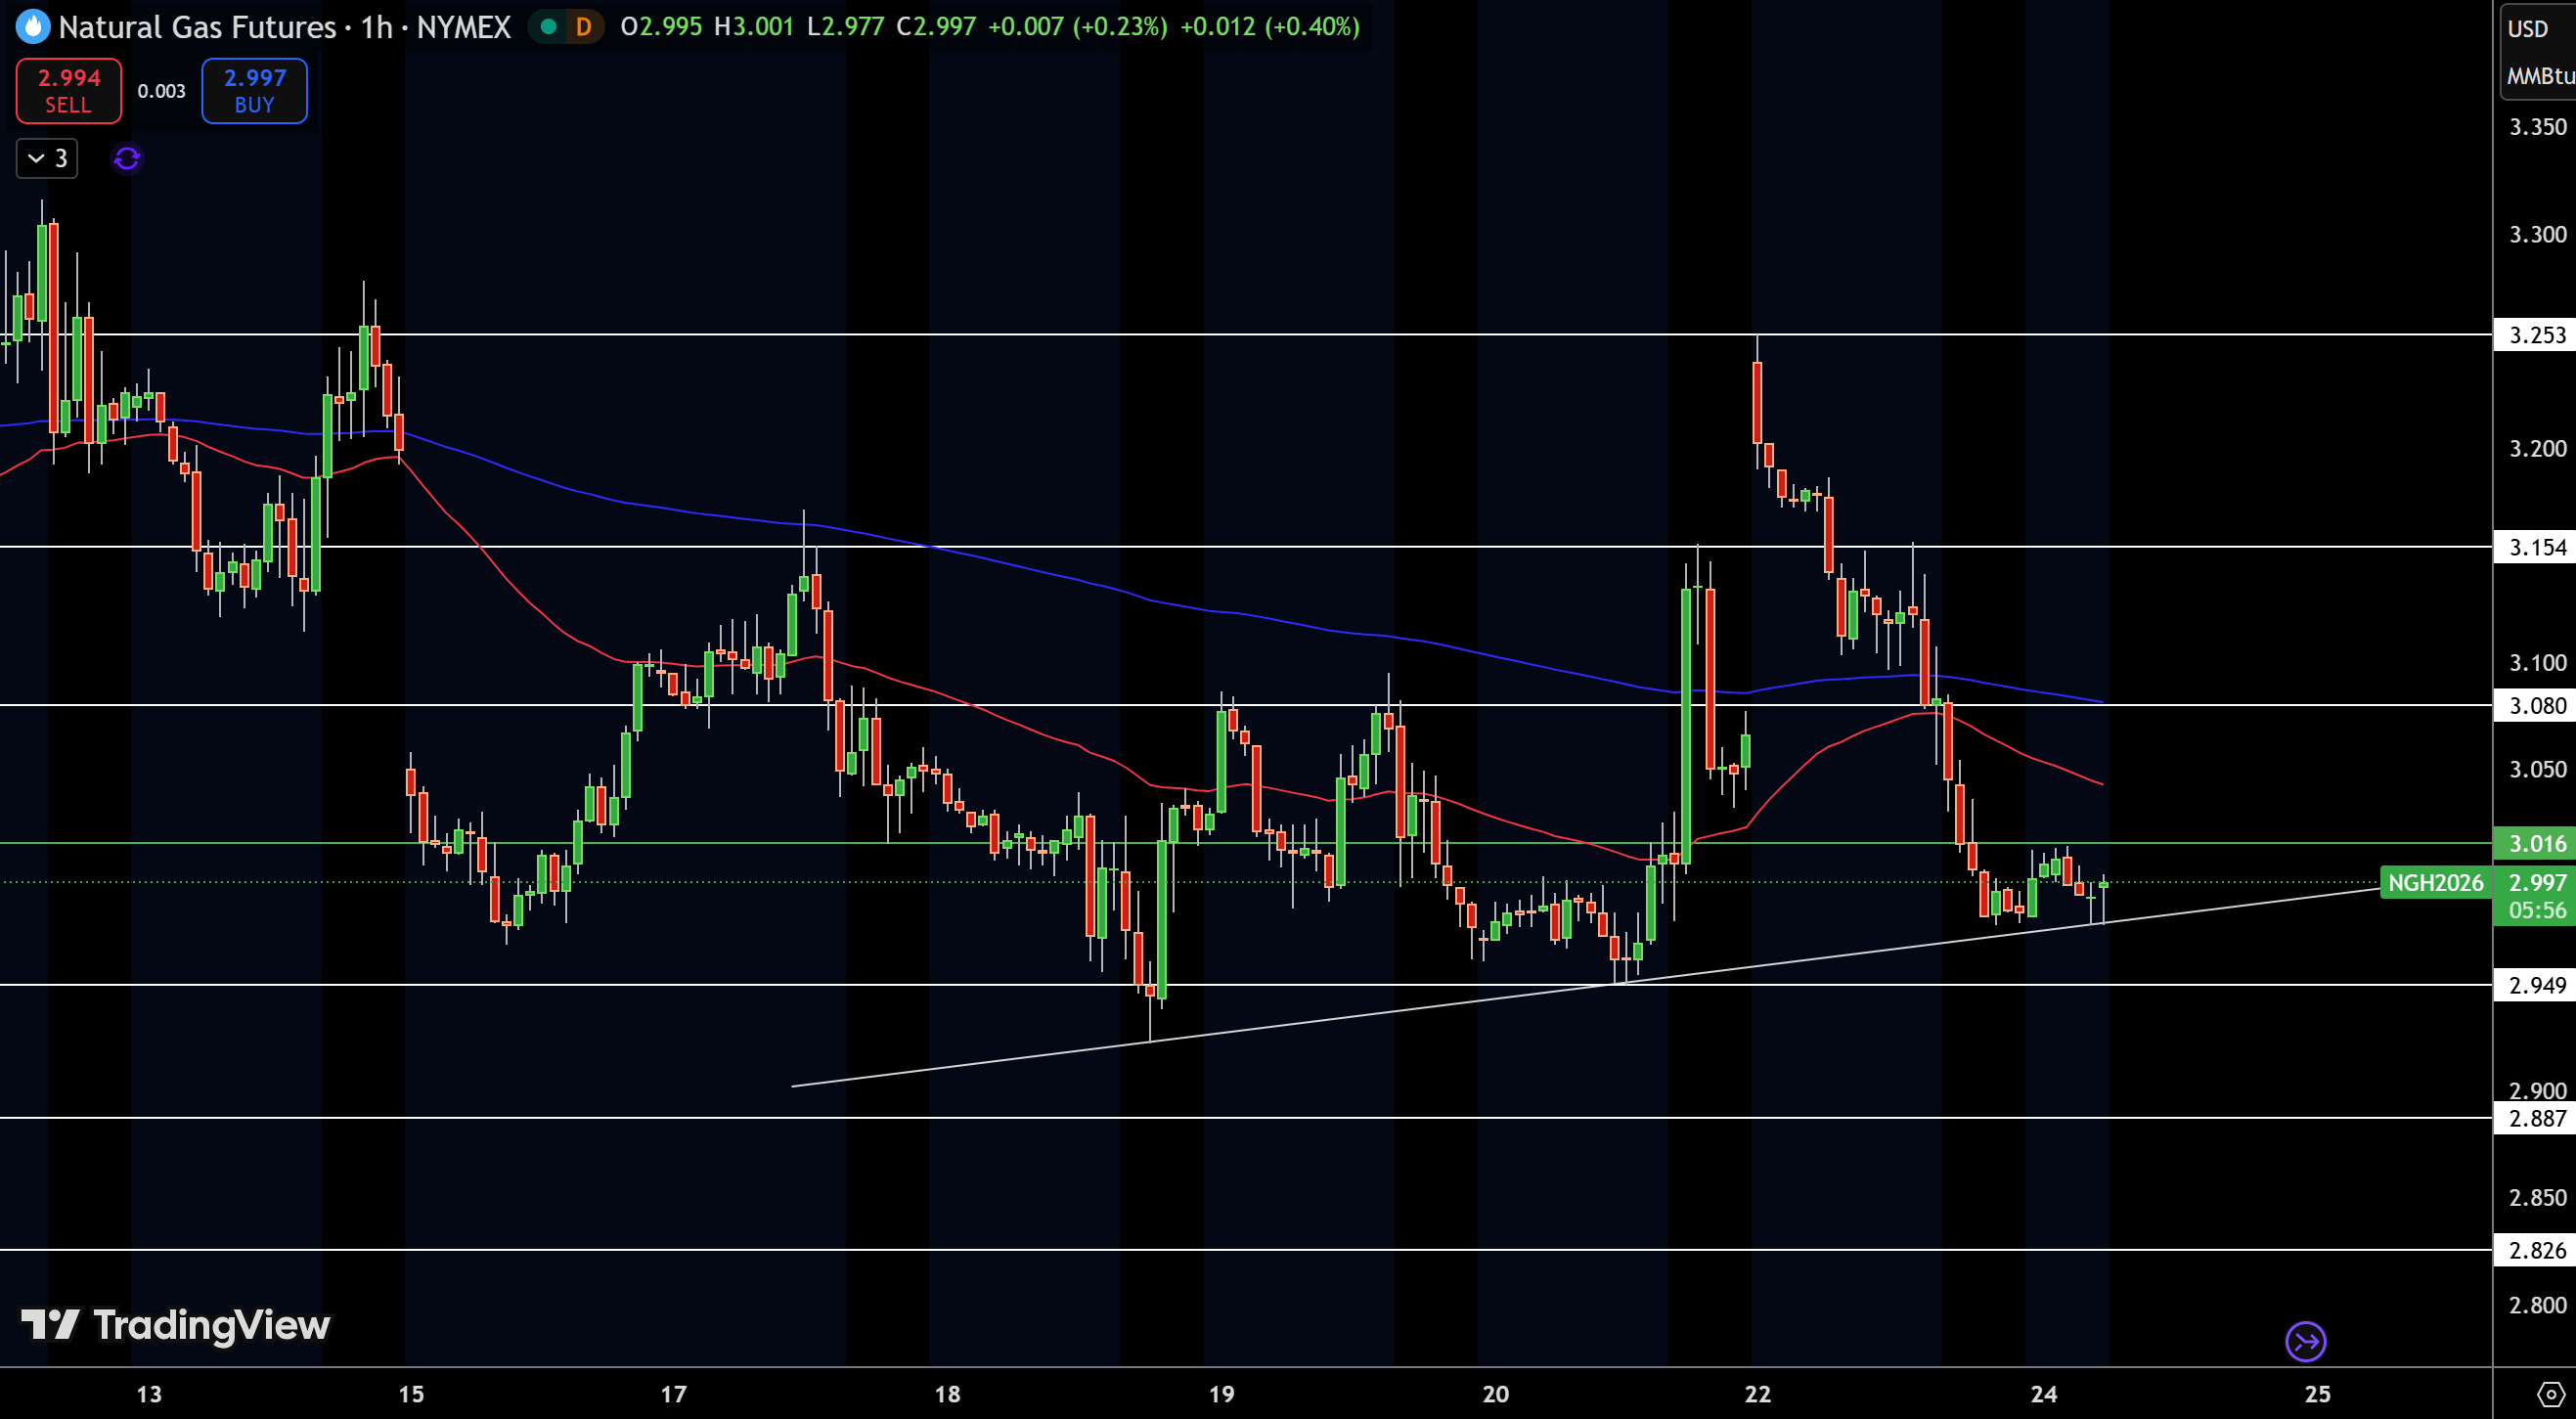Open symbol search via Natural Gas Futures title

click(197, 27)
